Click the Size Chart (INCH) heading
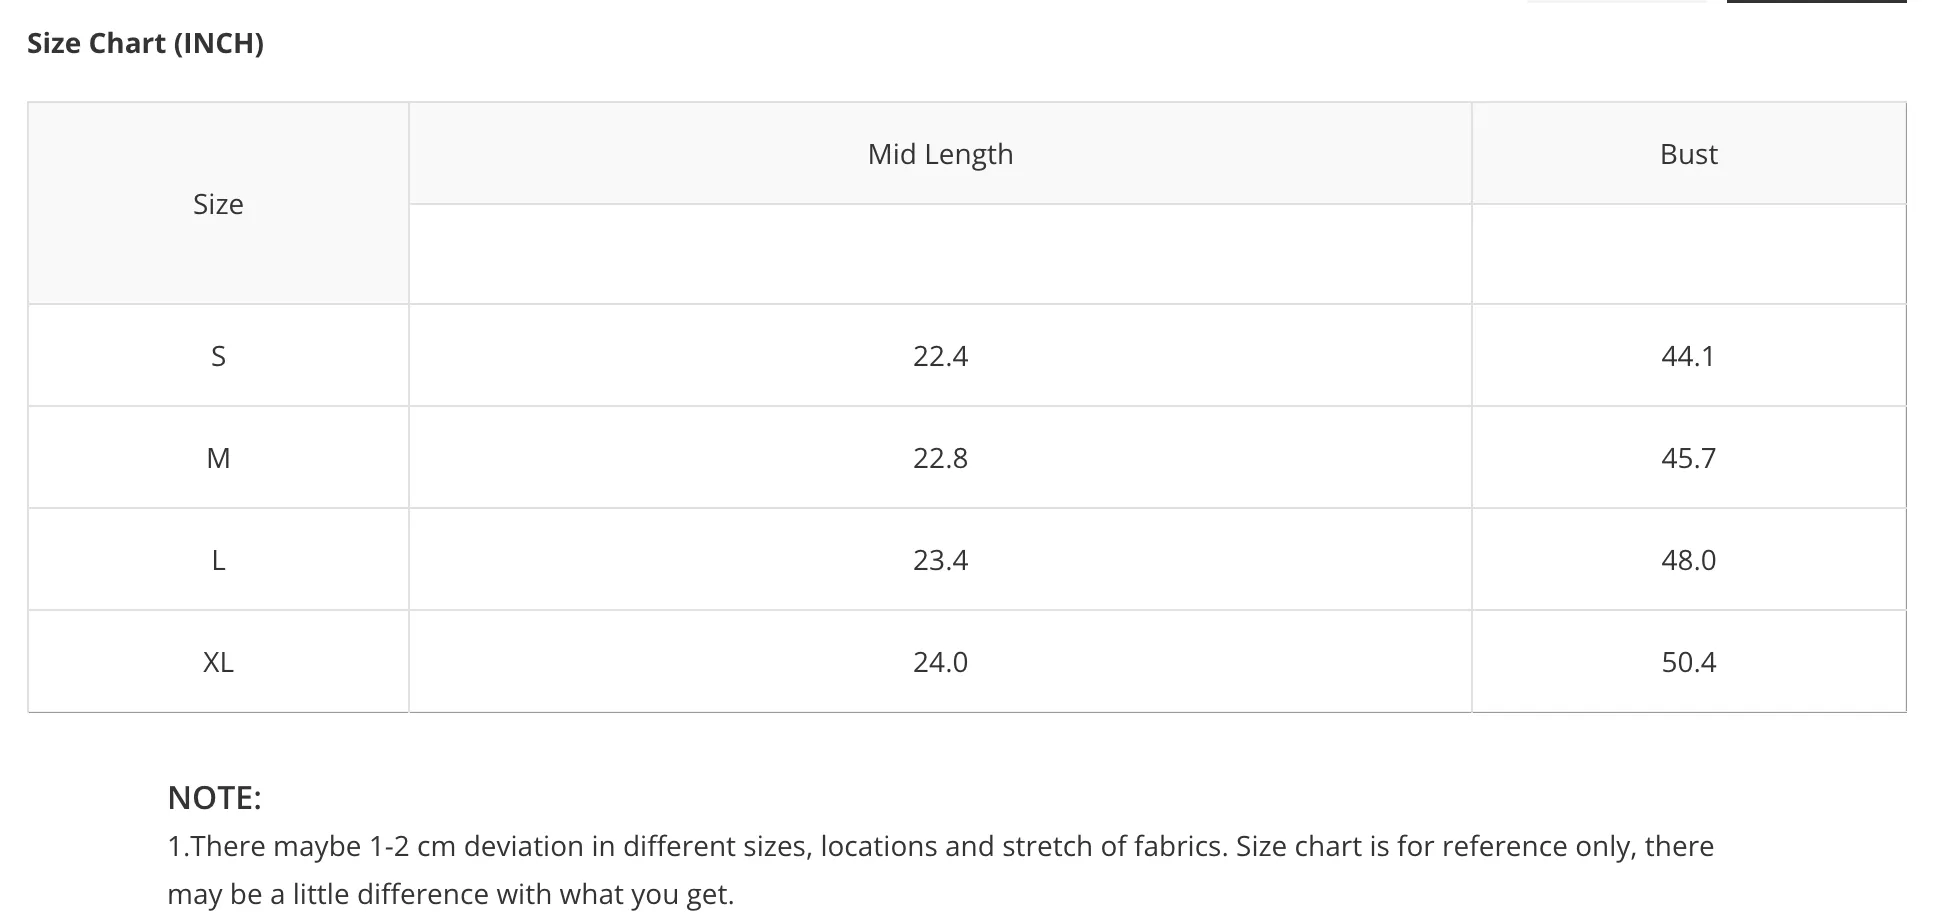The height and width of the screenshot is (922, 1948). 145,44
